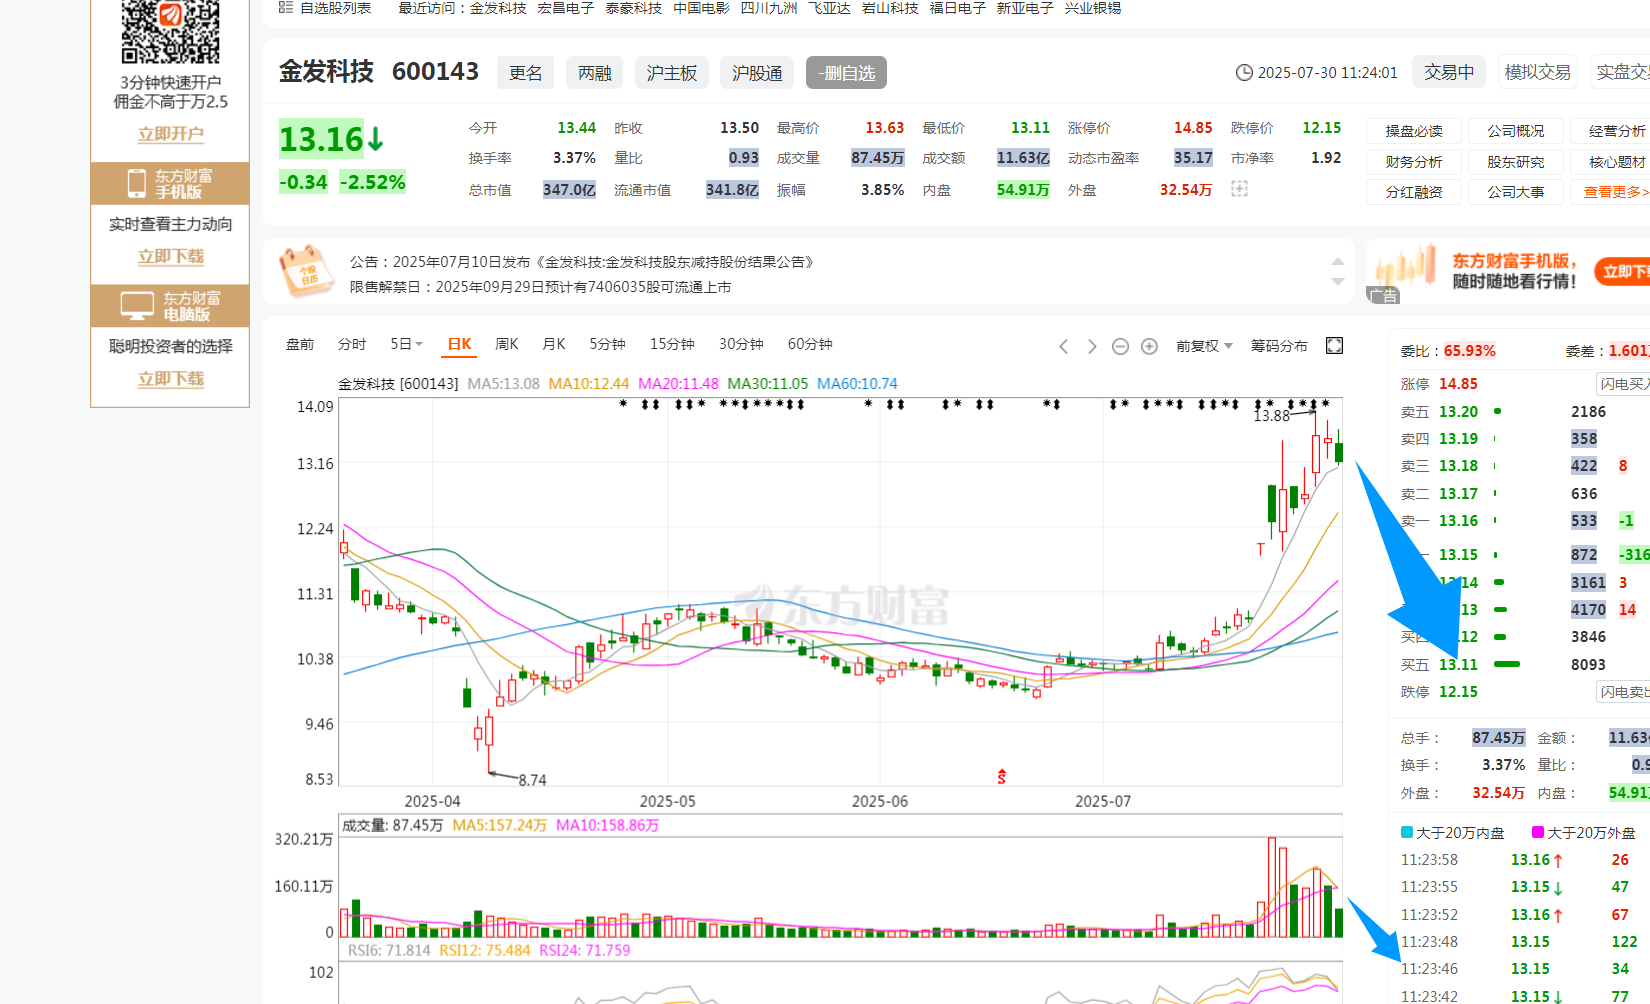Click the account-opening QR code image
The width and height of the screenshot is (1650, 1004).
coord(171,32)
